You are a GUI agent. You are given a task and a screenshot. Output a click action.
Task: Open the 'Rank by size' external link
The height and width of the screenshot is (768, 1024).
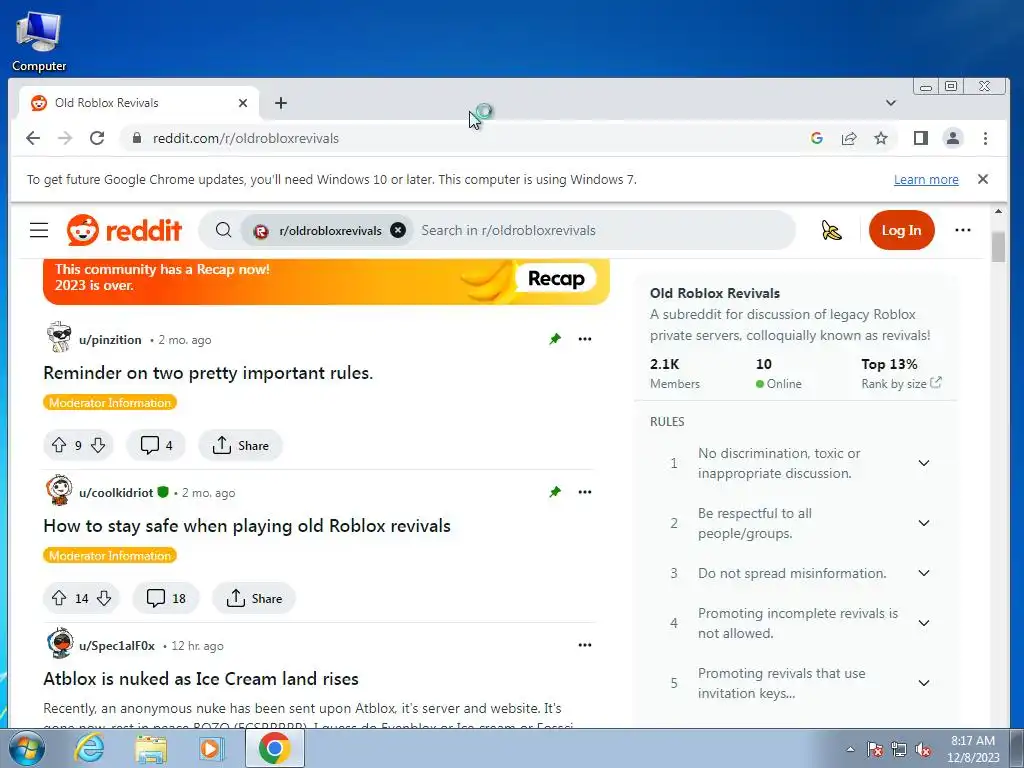(901, 383)
